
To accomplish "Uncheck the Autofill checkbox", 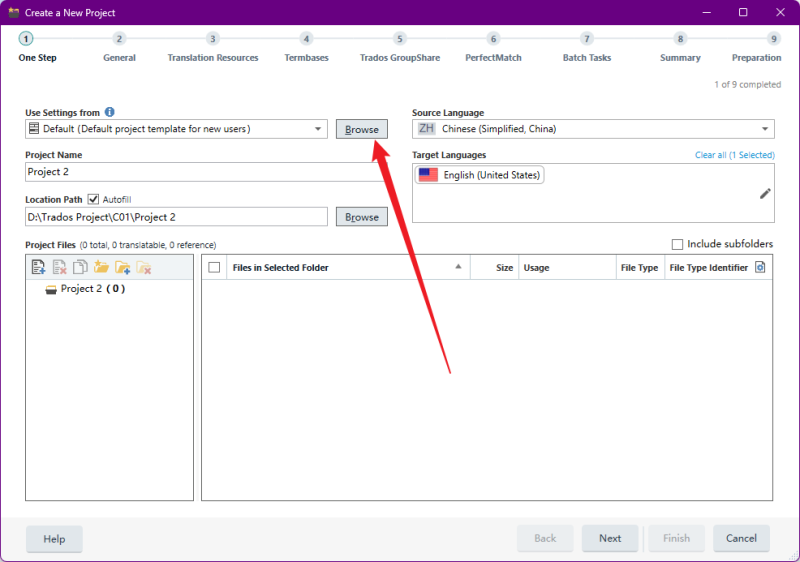I will [94, 200].
